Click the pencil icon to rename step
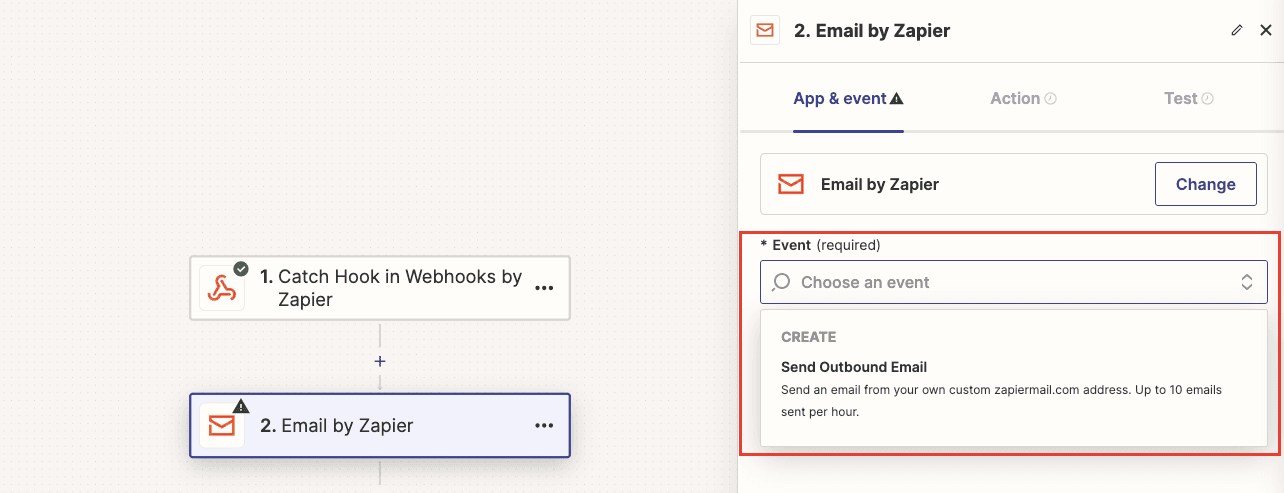1284x493 pixels. click(1237, 31)
